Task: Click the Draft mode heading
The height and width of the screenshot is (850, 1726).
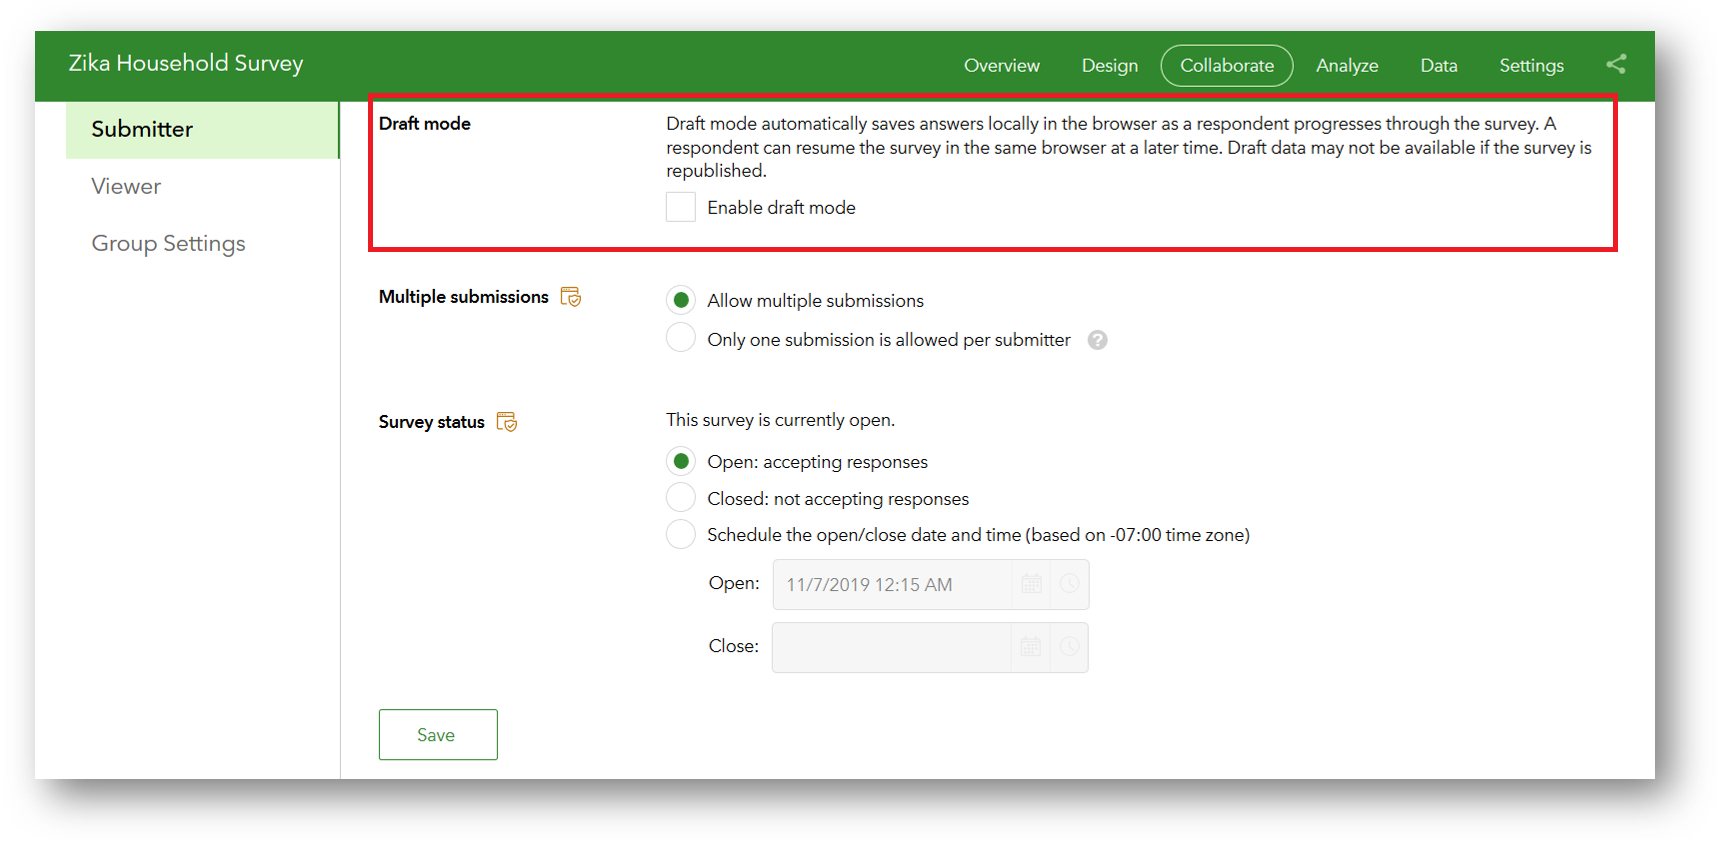Action: point(424,123)
